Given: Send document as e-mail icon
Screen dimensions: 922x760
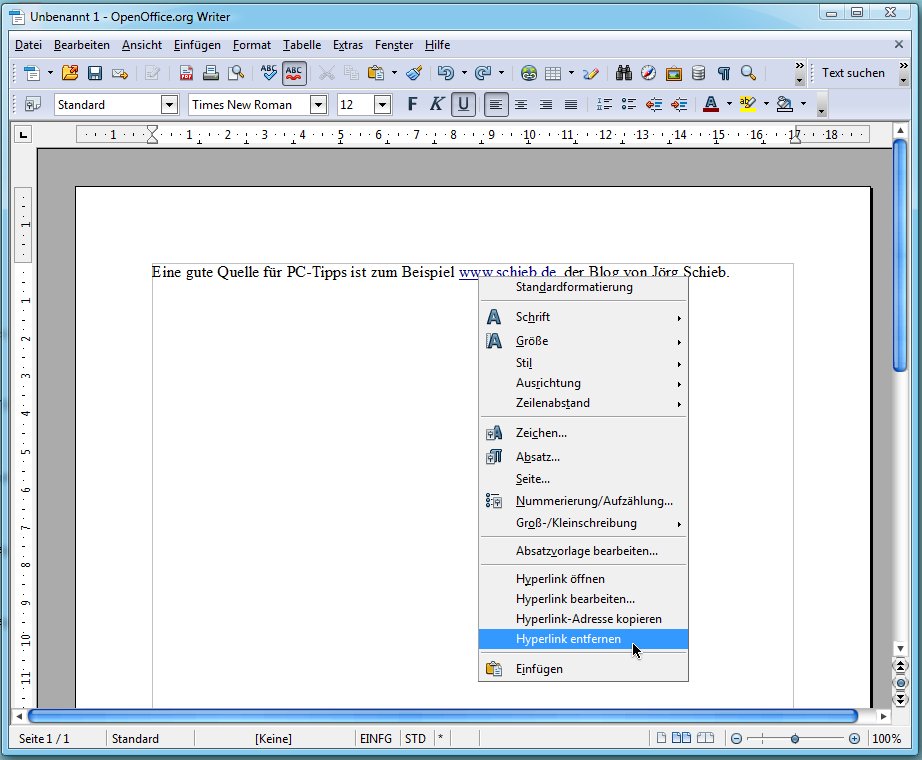Looking at the screenshot, I should (x=120, y=73).
